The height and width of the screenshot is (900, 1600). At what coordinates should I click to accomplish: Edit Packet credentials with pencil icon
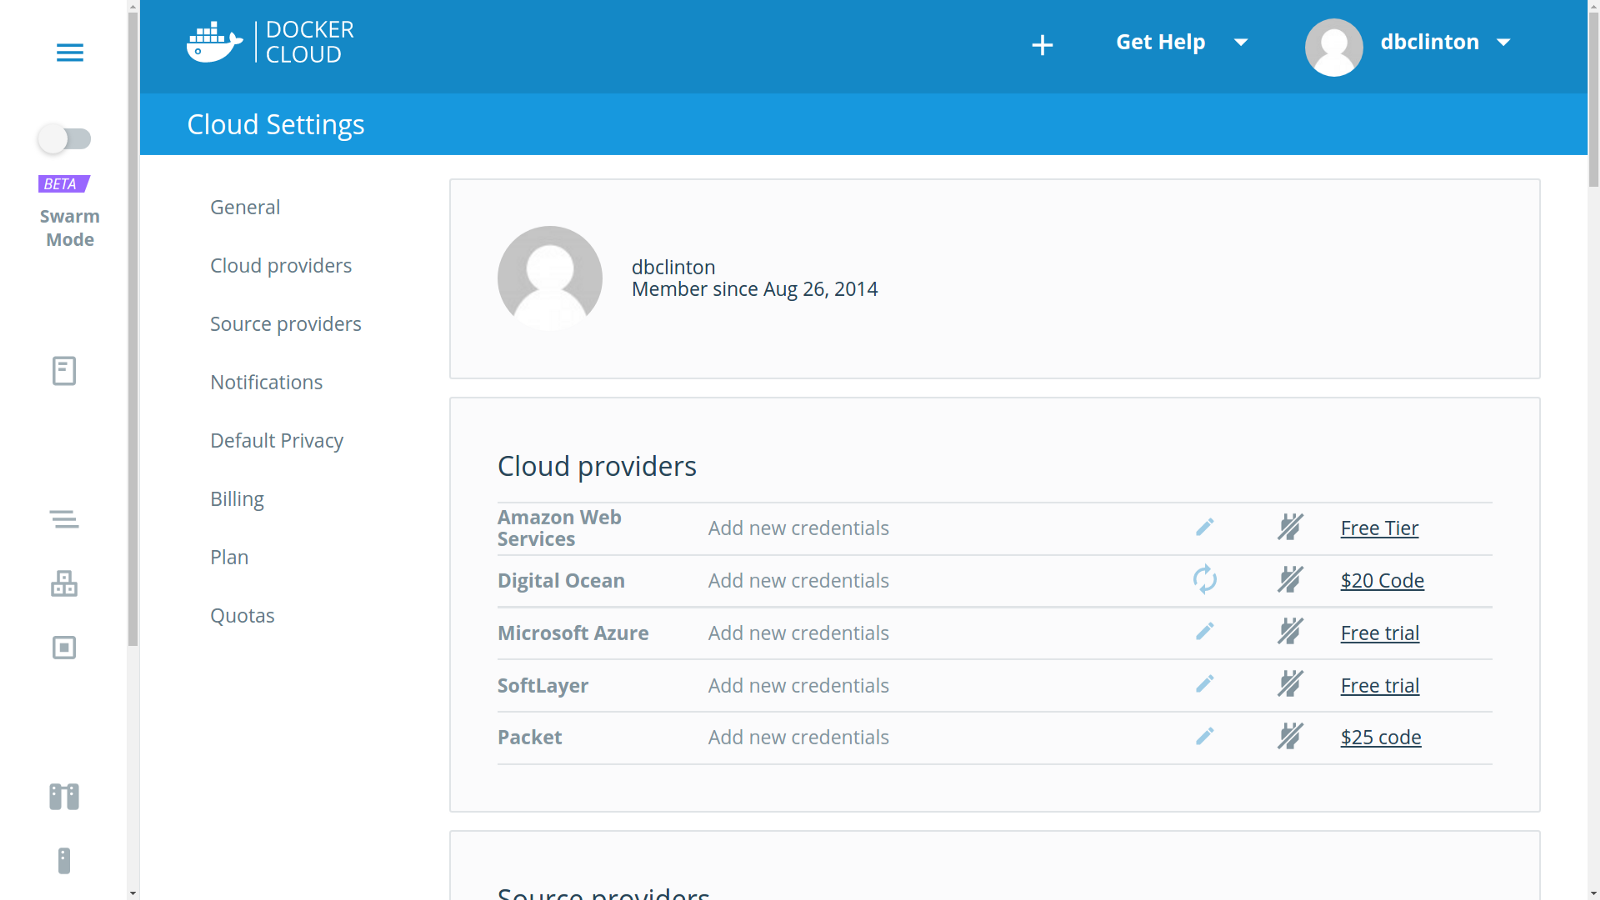tap(1204, 737)
